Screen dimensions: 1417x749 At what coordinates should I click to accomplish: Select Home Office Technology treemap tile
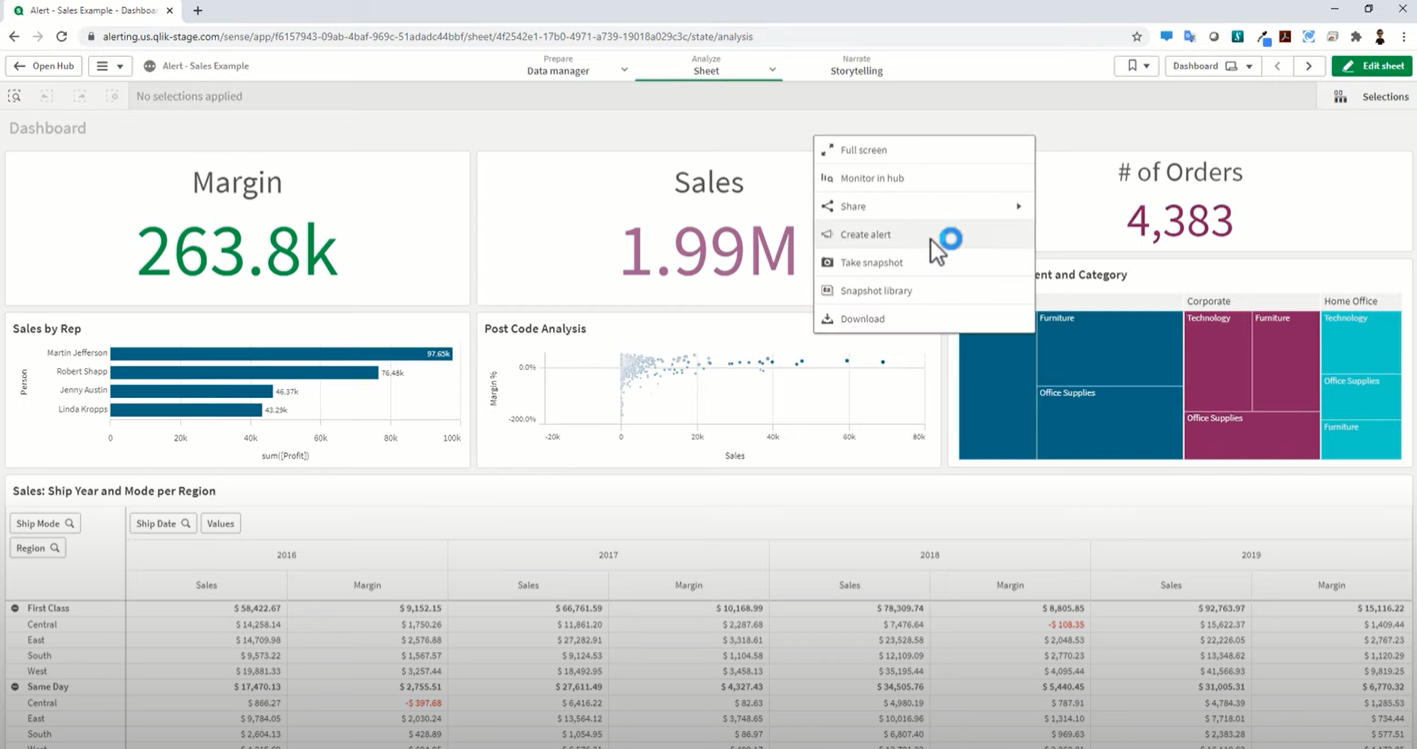pyautogui.click(x=1361, y=342)
